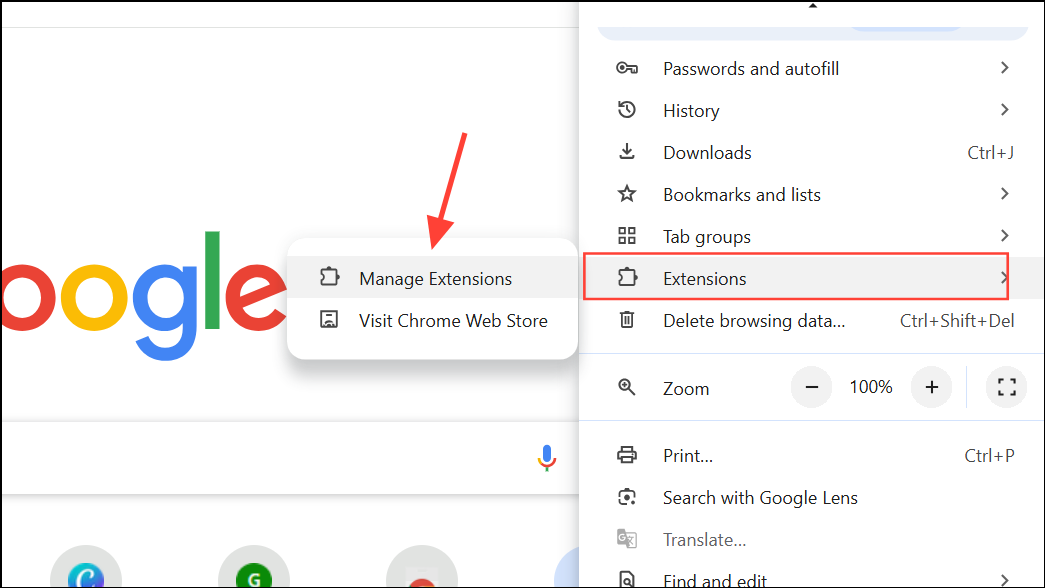Enter fullscreen mode using the zoom row button

1006,387
